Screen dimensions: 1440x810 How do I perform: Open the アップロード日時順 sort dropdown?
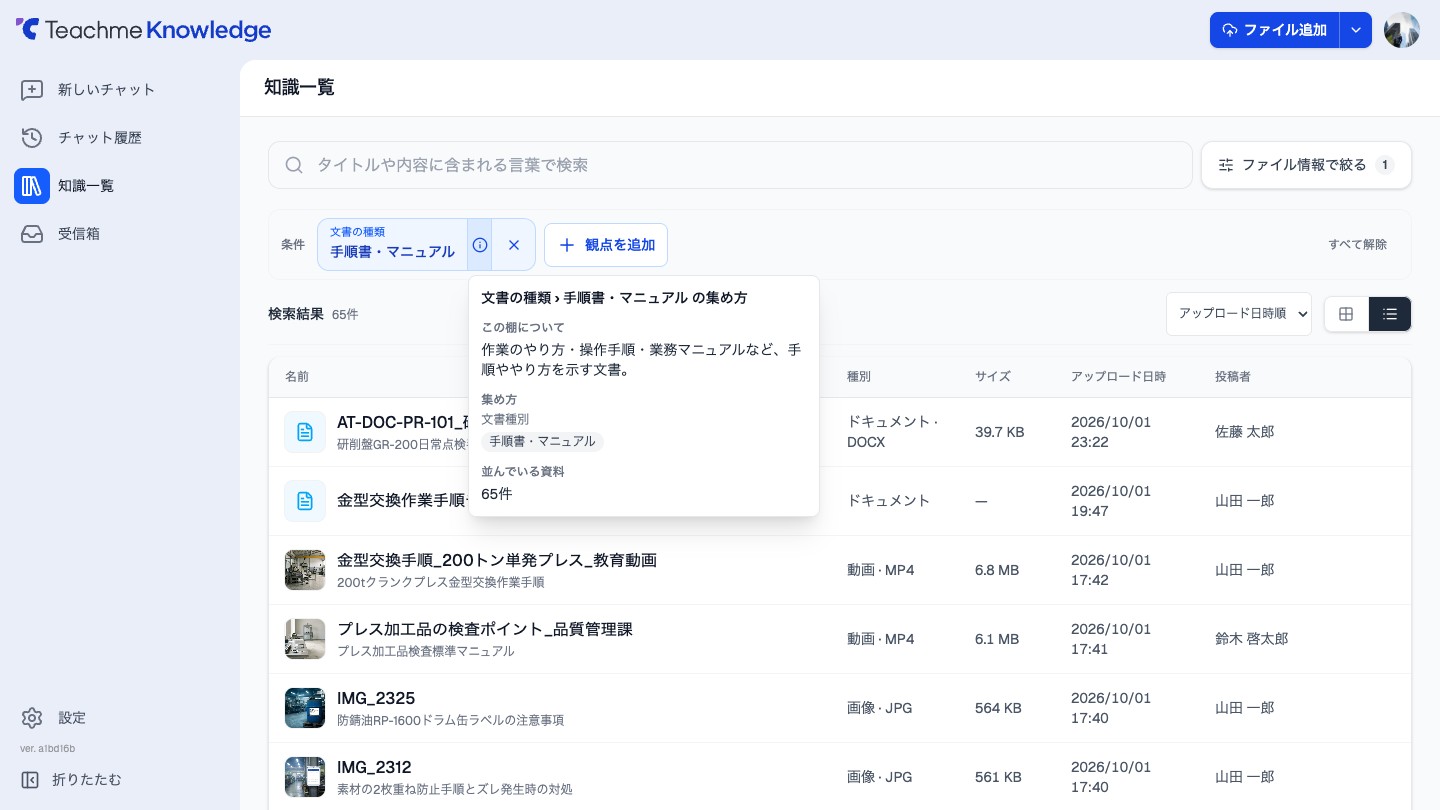tap(1239, 314)
